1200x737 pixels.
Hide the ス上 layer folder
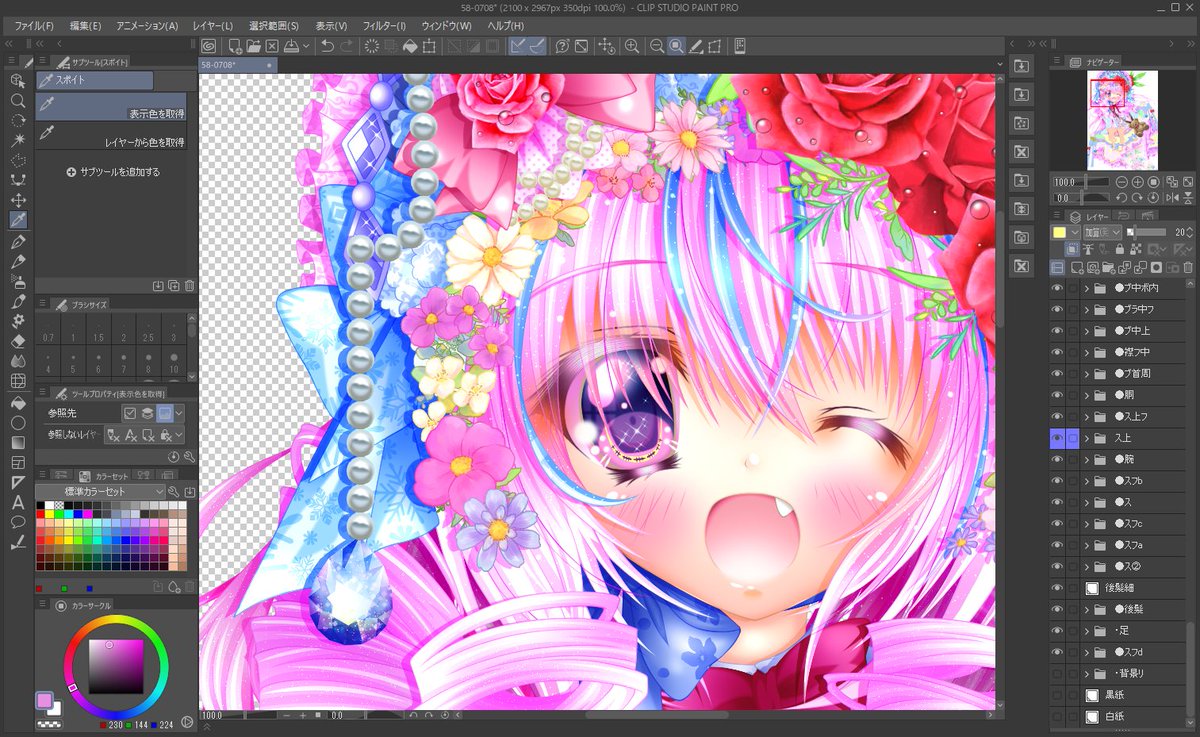(x=1057, y=438)
